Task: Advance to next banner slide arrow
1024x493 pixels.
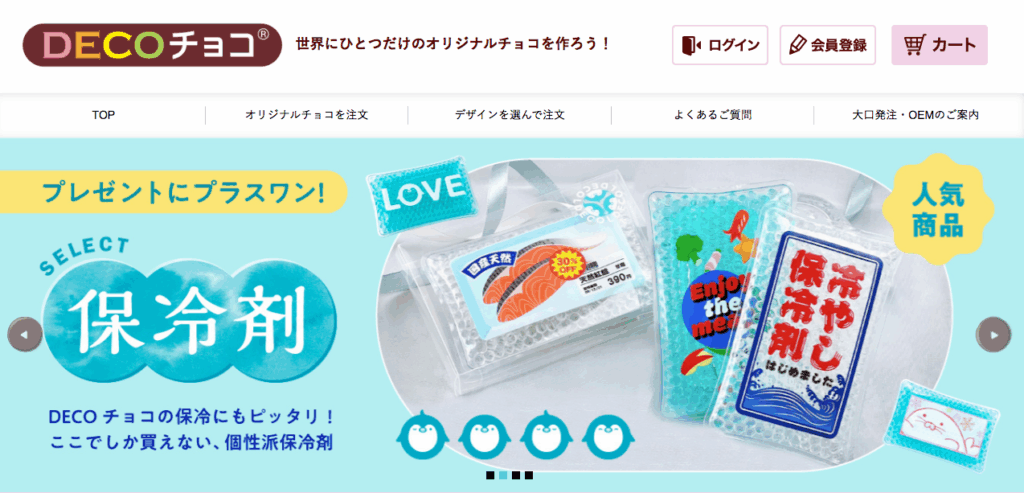Action: (x=993, y=334)
